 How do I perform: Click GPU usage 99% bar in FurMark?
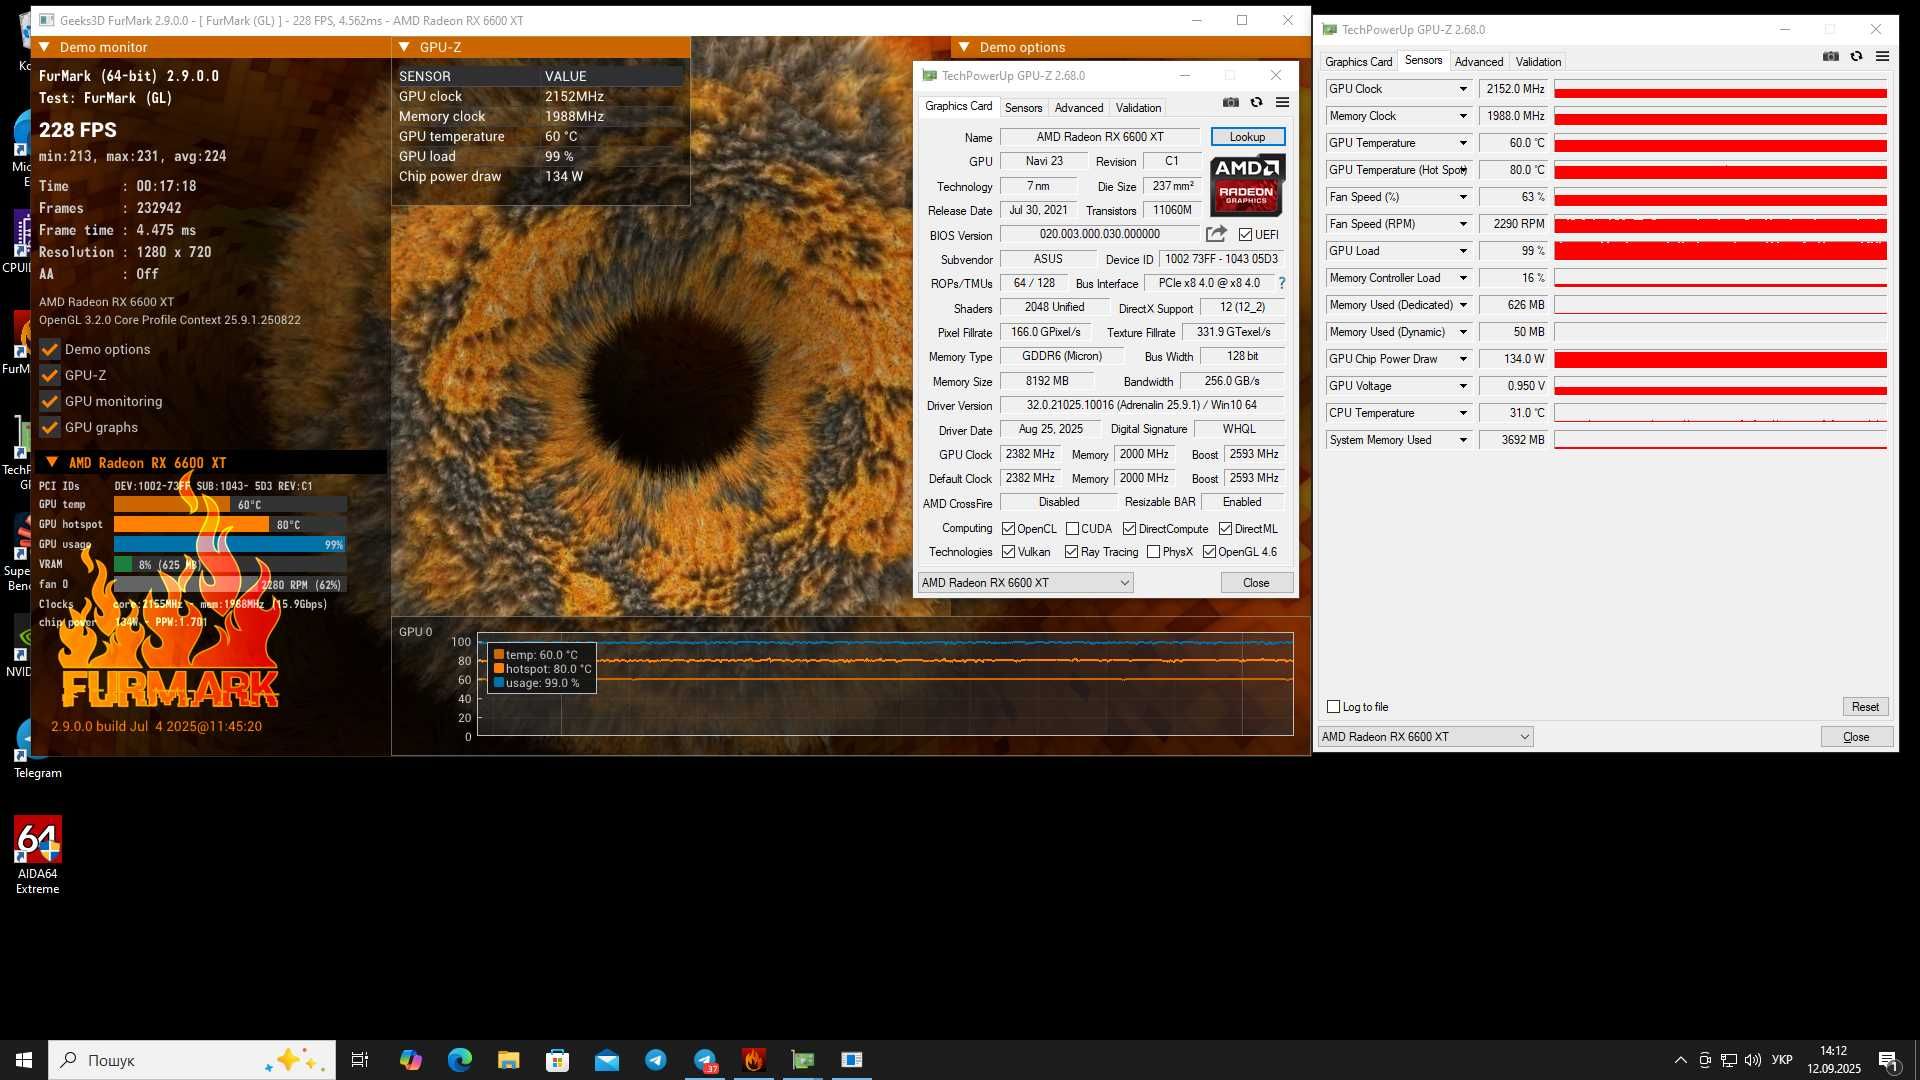tap(229, 545)
